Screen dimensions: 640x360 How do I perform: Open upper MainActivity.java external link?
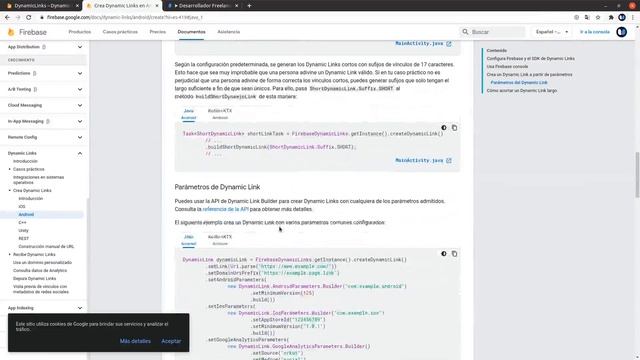423,43
